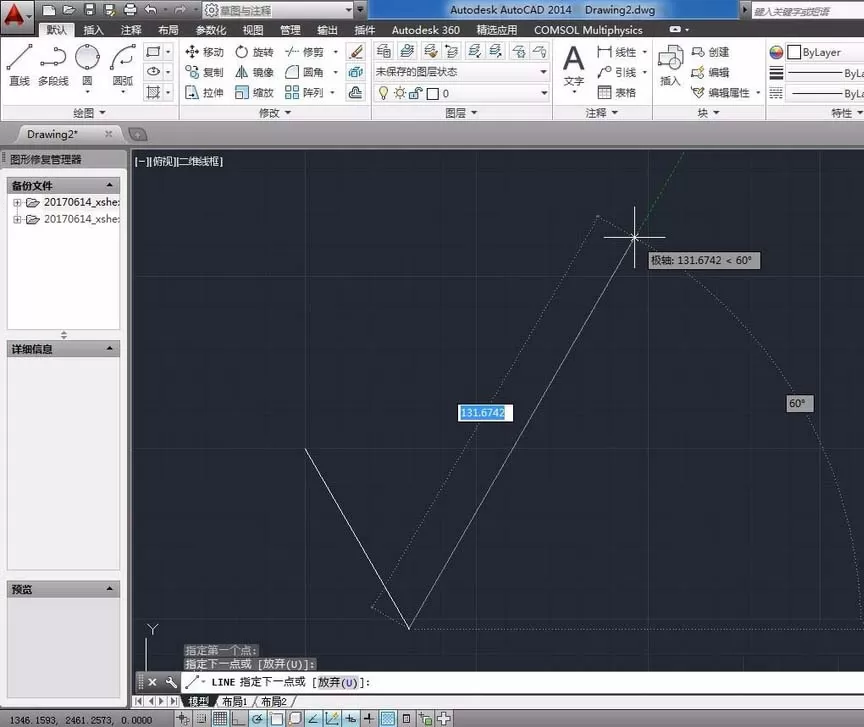Click the Plot (print) icon
The width and height of the screenshot is (864, 727).
[x=130, y=9]
